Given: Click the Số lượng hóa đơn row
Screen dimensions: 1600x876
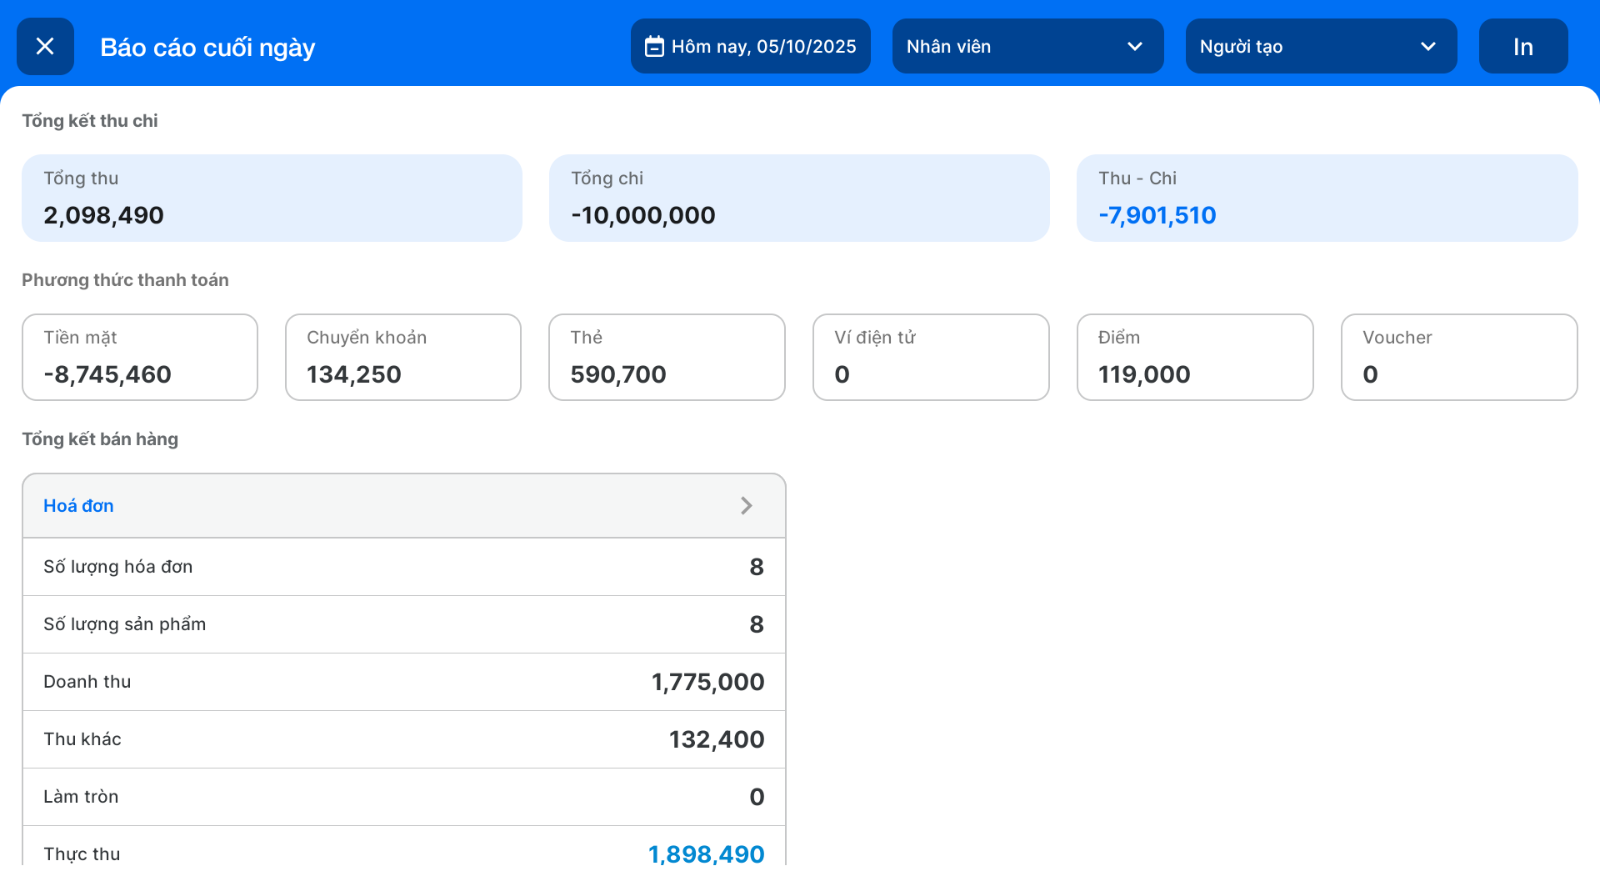Looking at the screenshot, I should [404, 567].
